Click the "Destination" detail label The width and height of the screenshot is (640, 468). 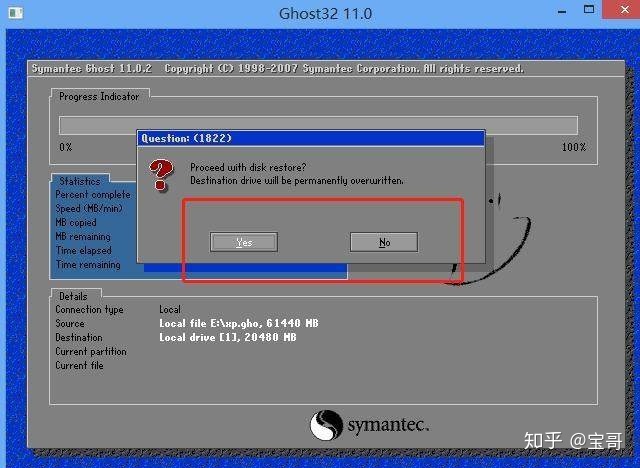tap(79, 337)
